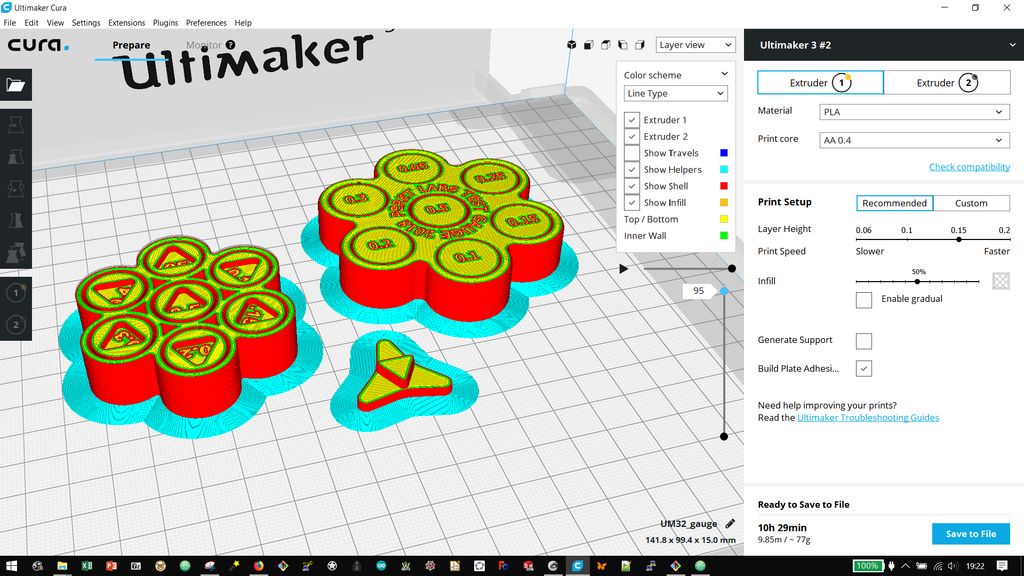Click the Prepare stage tab
Screen dimensions: 1024x576
tap(131, 45)
